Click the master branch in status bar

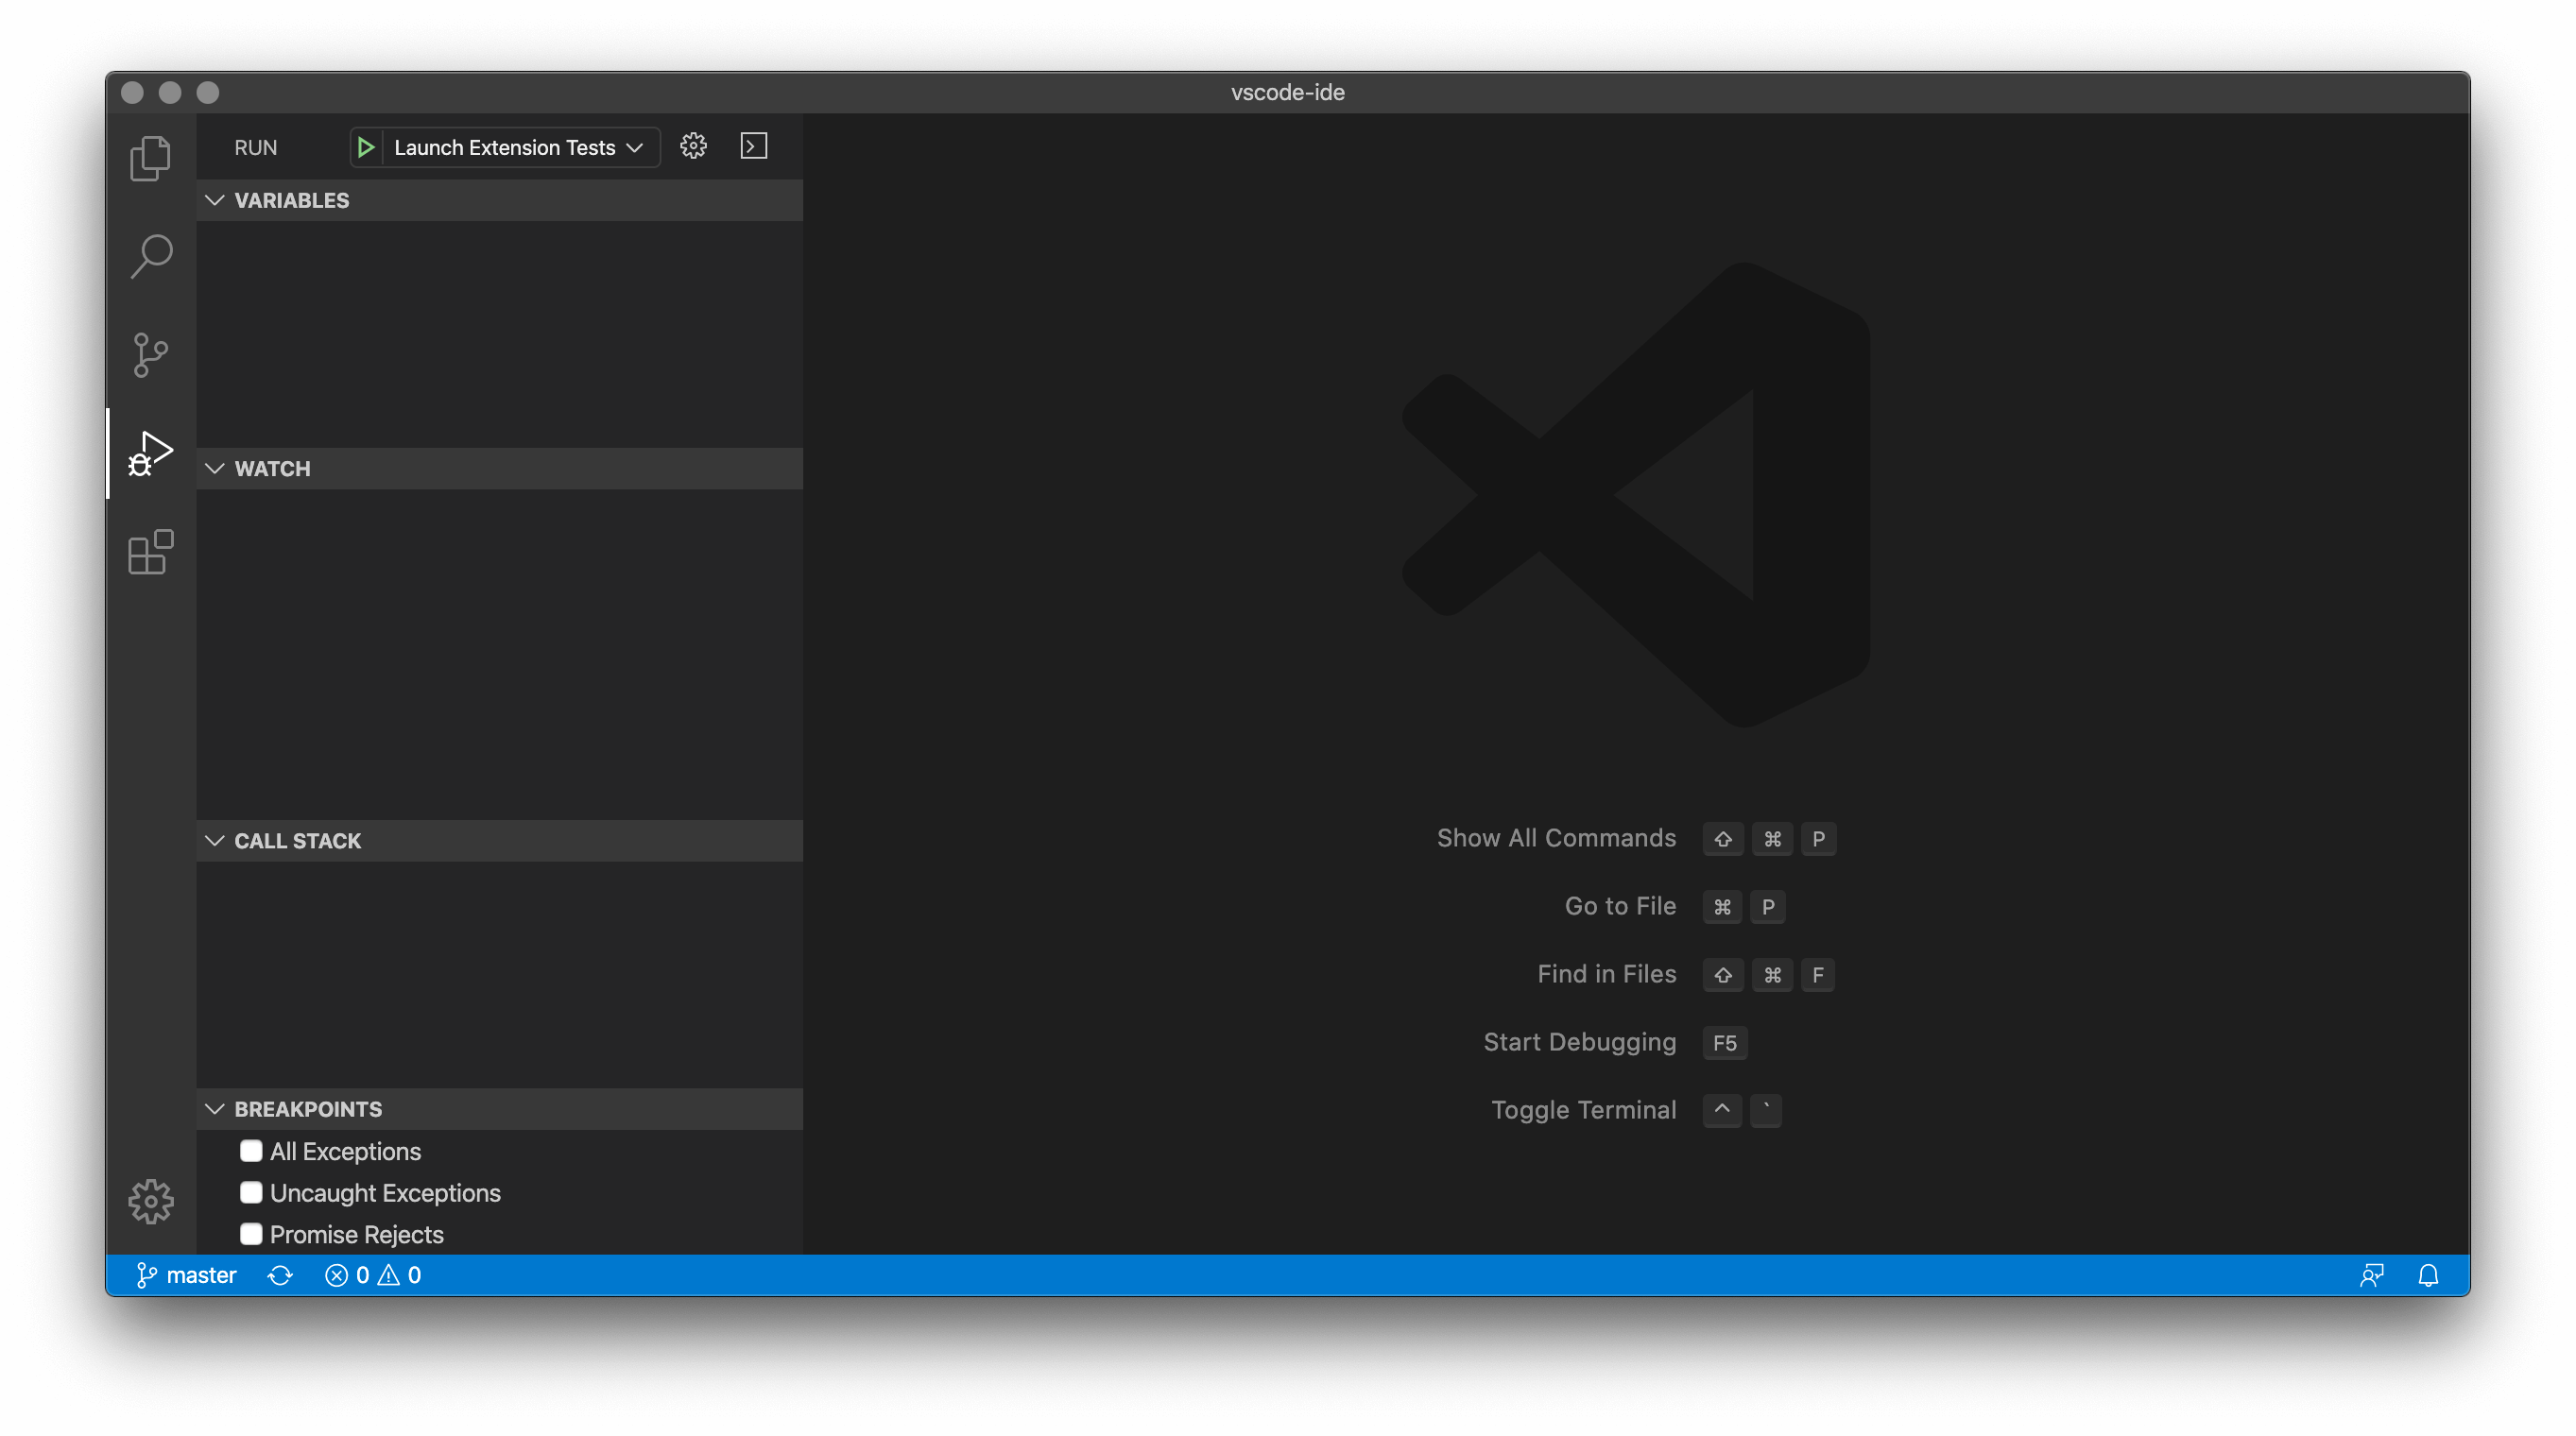pyautogui.click(x=187, y=1275)
